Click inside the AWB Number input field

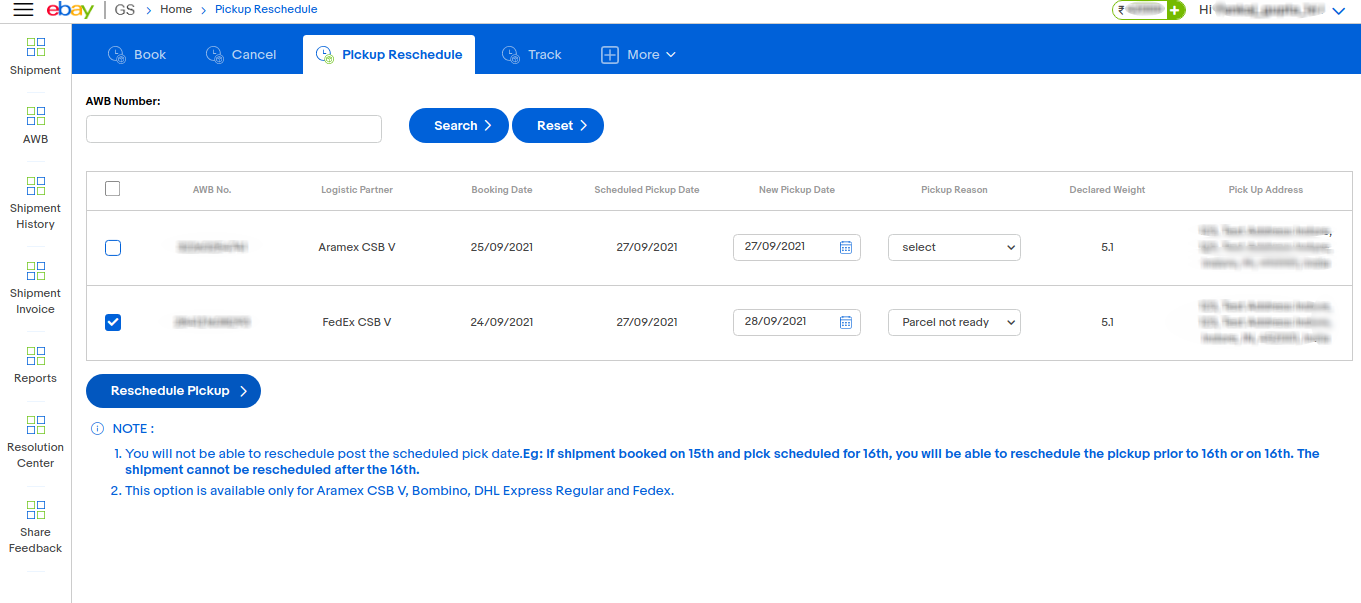pos(233,129)
